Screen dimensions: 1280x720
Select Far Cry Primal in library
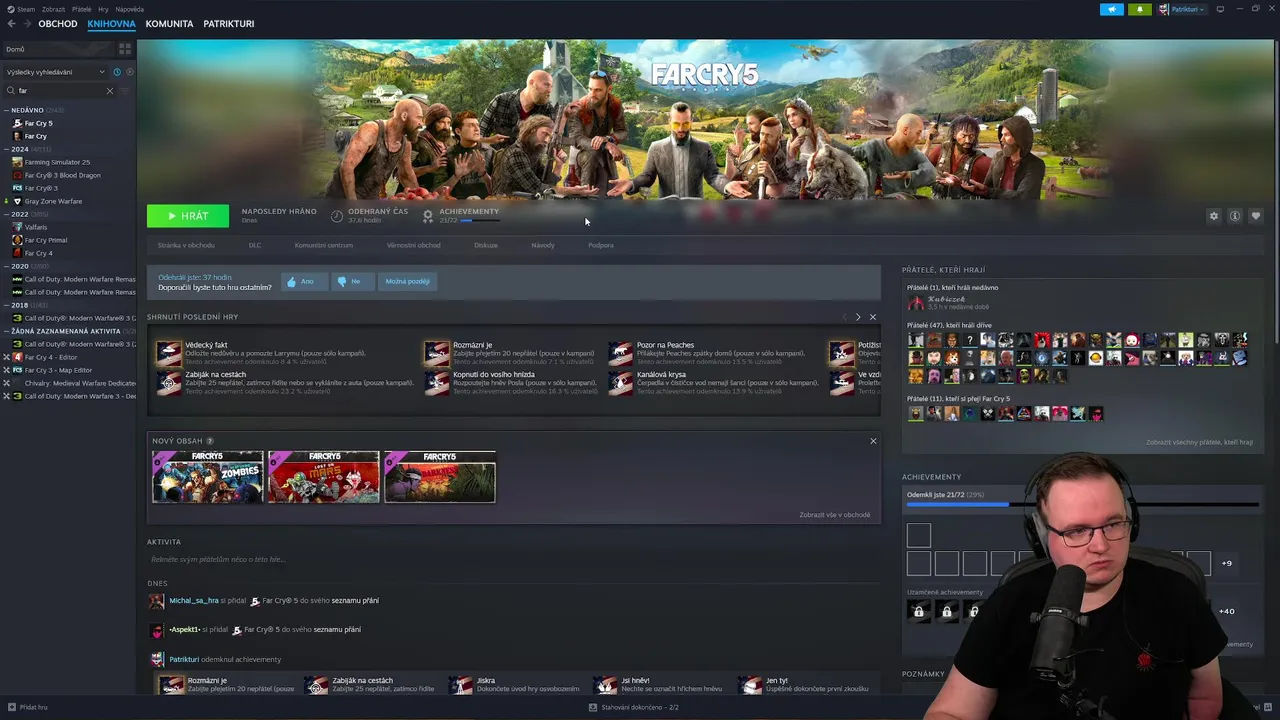point(46,240)
